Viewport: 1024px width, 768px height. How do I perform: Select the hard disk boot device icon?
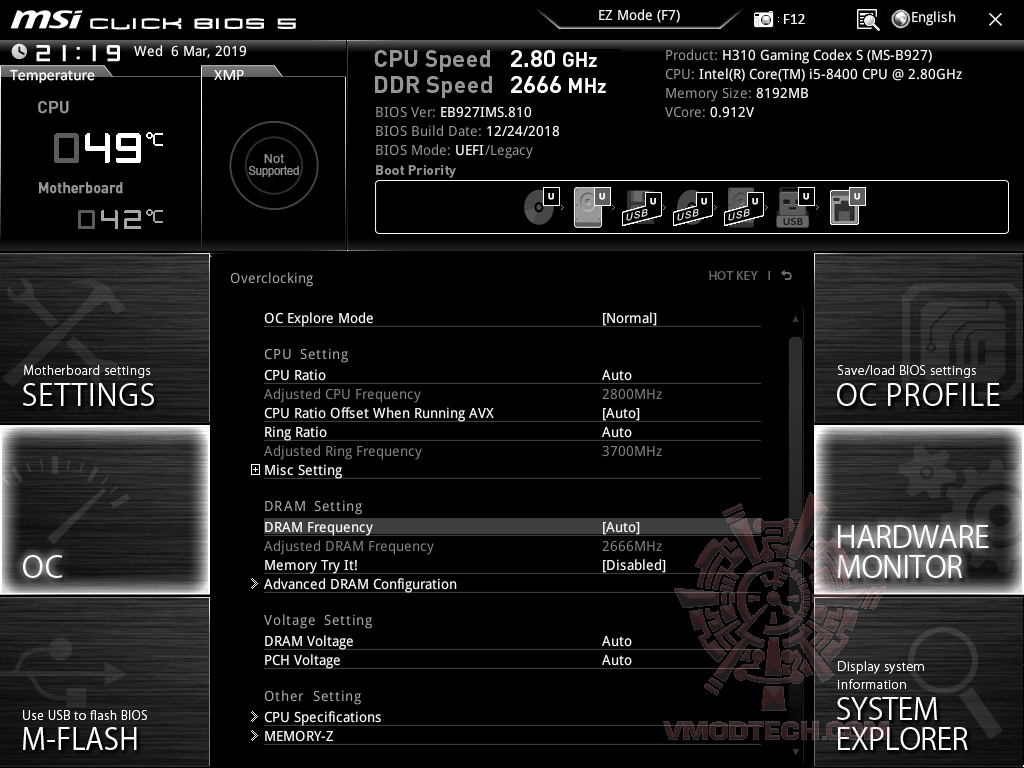[592, 206]
